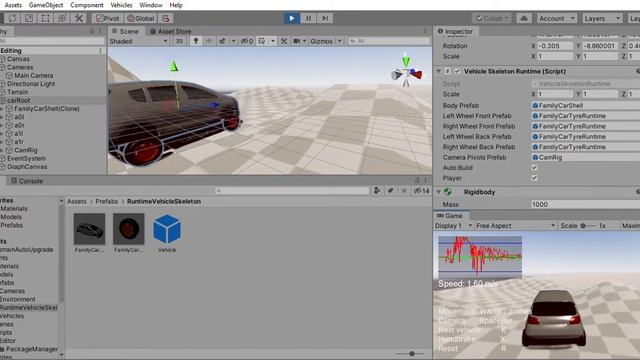Image resolution: width=640 pixels, height=360 pixels.
Task: Open the Layers dropdown
Action: 602,18
